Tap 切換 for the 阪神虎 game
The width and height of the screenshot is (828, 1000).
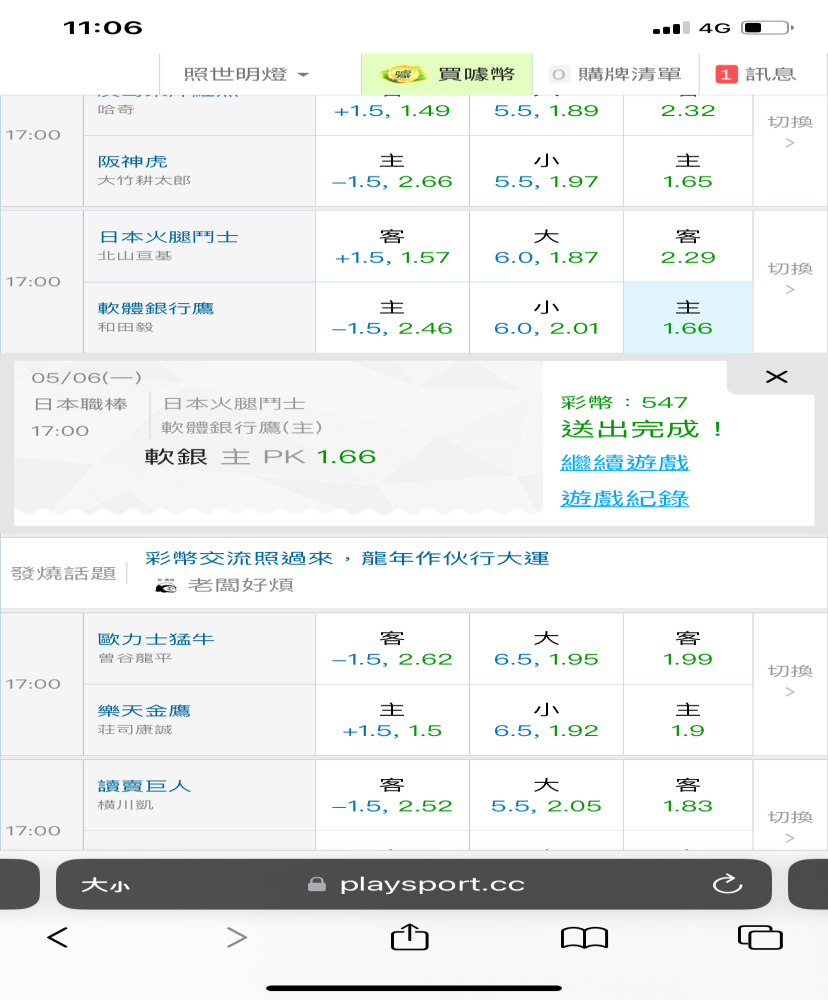[790, 131]
